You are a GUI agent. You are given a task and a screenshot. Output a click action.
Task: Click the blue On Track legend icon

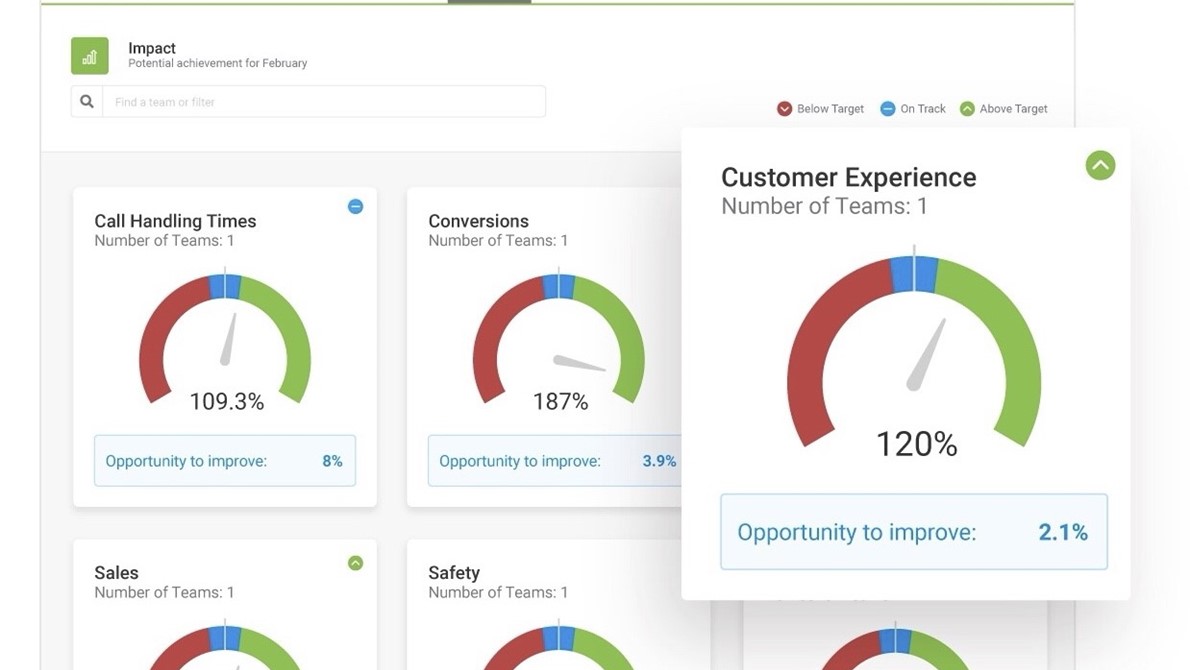pyautogui.click(x=887, y=109)
